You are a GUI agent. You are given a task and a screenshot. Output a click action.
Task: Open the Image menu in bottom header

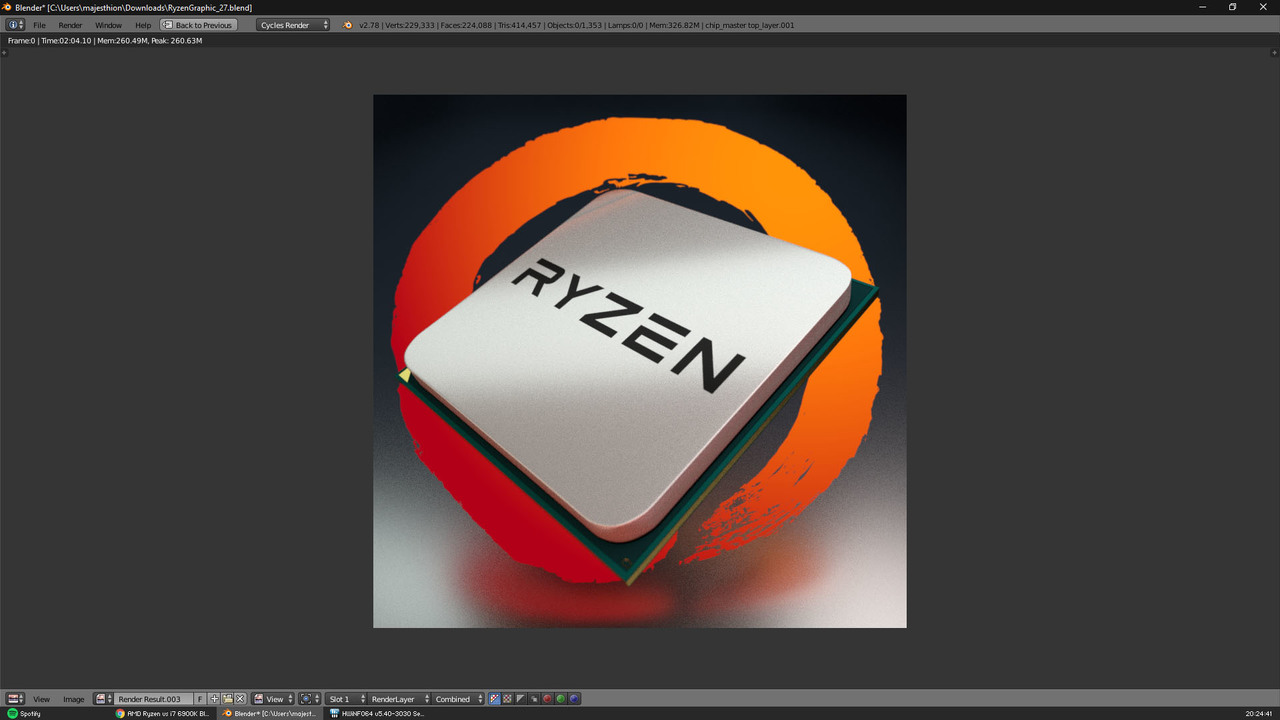tap(74, 699)
